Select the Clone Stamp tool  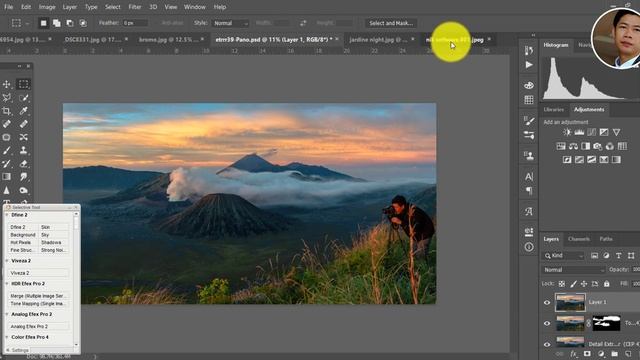pos(23,150)
